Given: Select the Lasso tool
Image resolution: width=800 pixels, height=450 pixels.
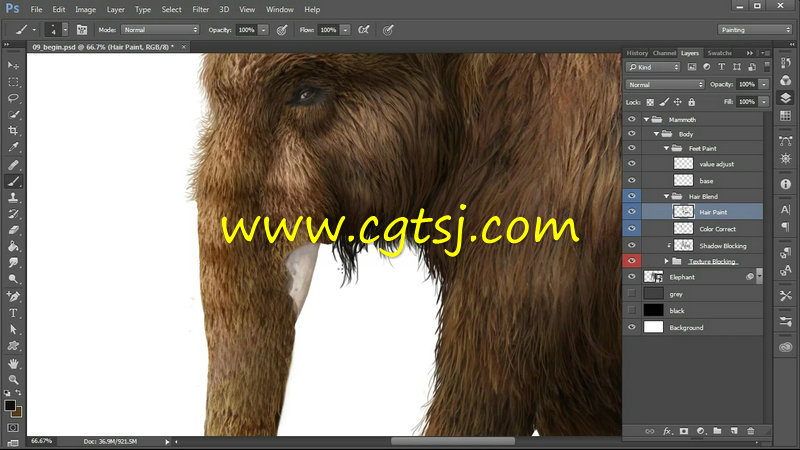Looking at the screenshot, I should (13, 98).
